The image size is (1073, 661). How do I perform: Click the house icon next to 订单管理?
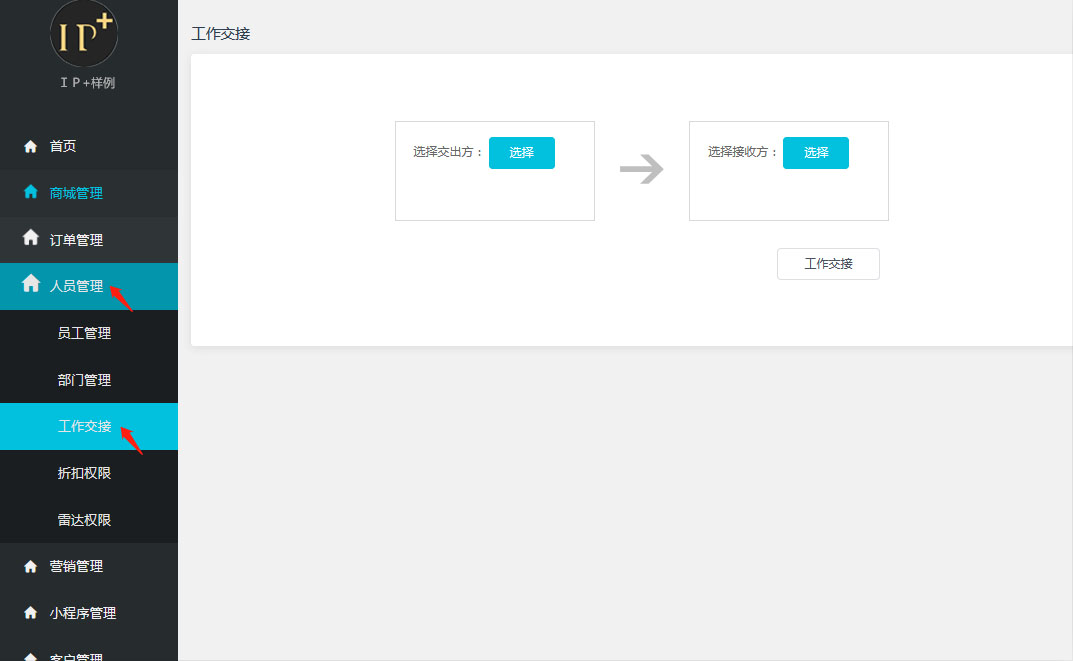point(30,238)
